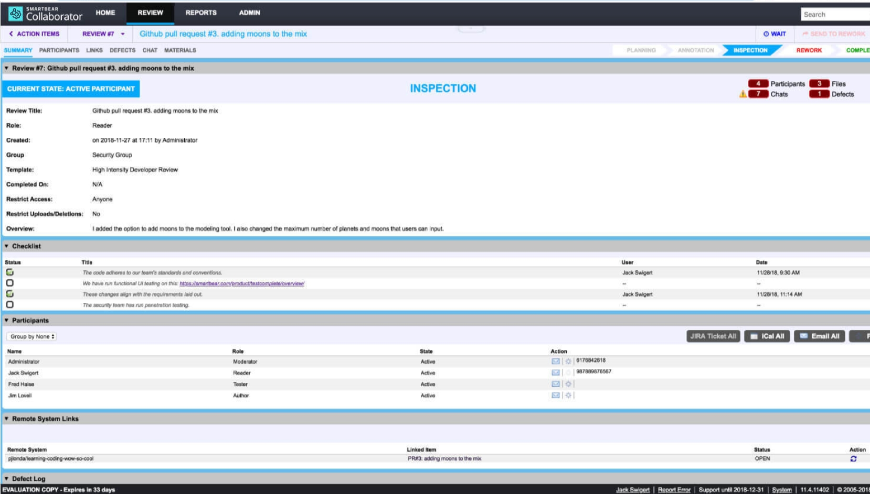The width and height of the screenshot is (870, 494).
Task: Collapse the Checklist section
Action: point(6,245)
